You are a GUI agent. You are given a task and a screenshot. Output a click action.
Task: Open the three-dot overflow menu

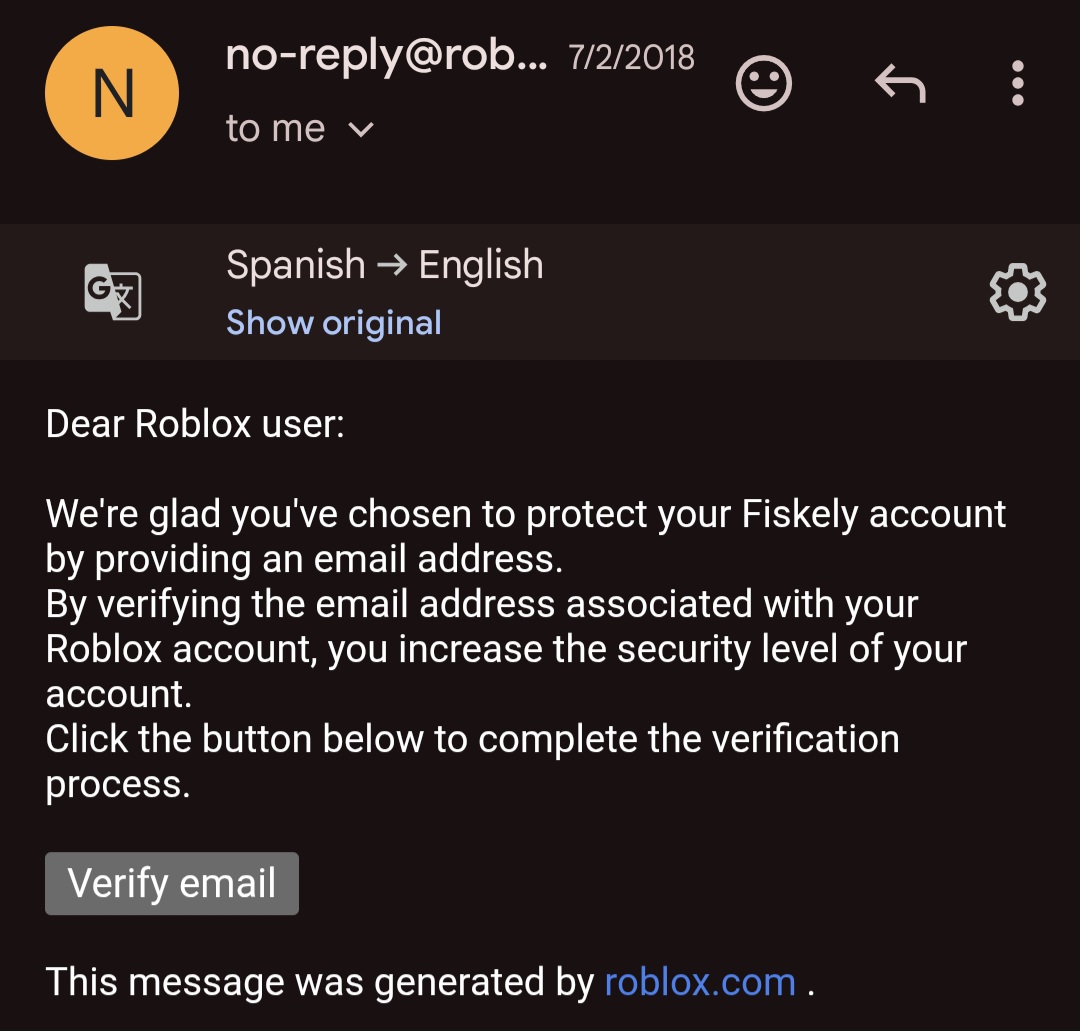click(x=1017, y=84)
